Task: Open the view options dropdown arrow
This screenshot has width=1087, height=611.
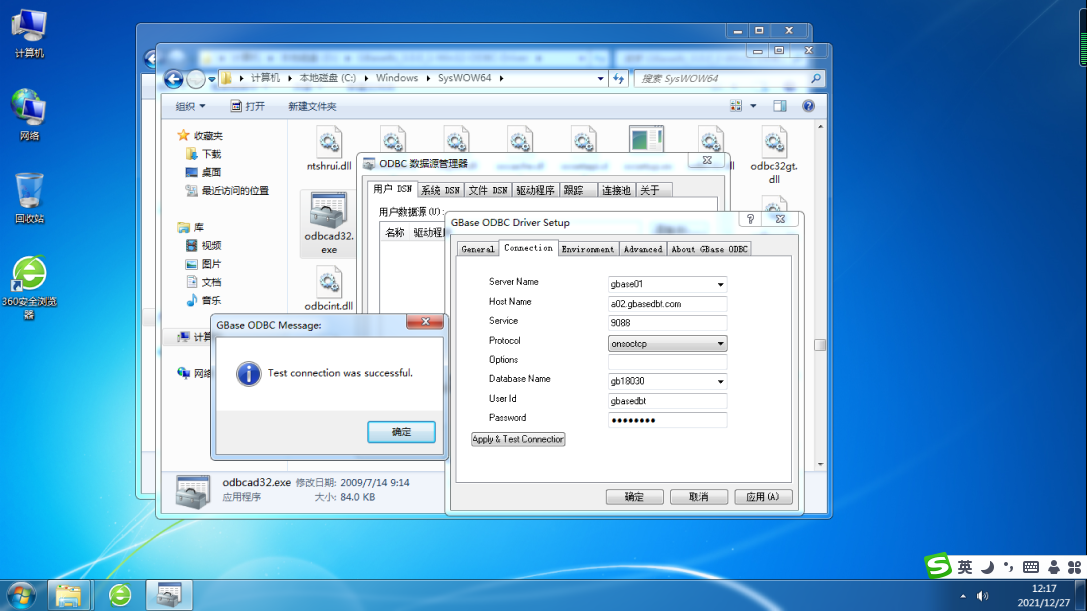Action: [x=754, y=106]
